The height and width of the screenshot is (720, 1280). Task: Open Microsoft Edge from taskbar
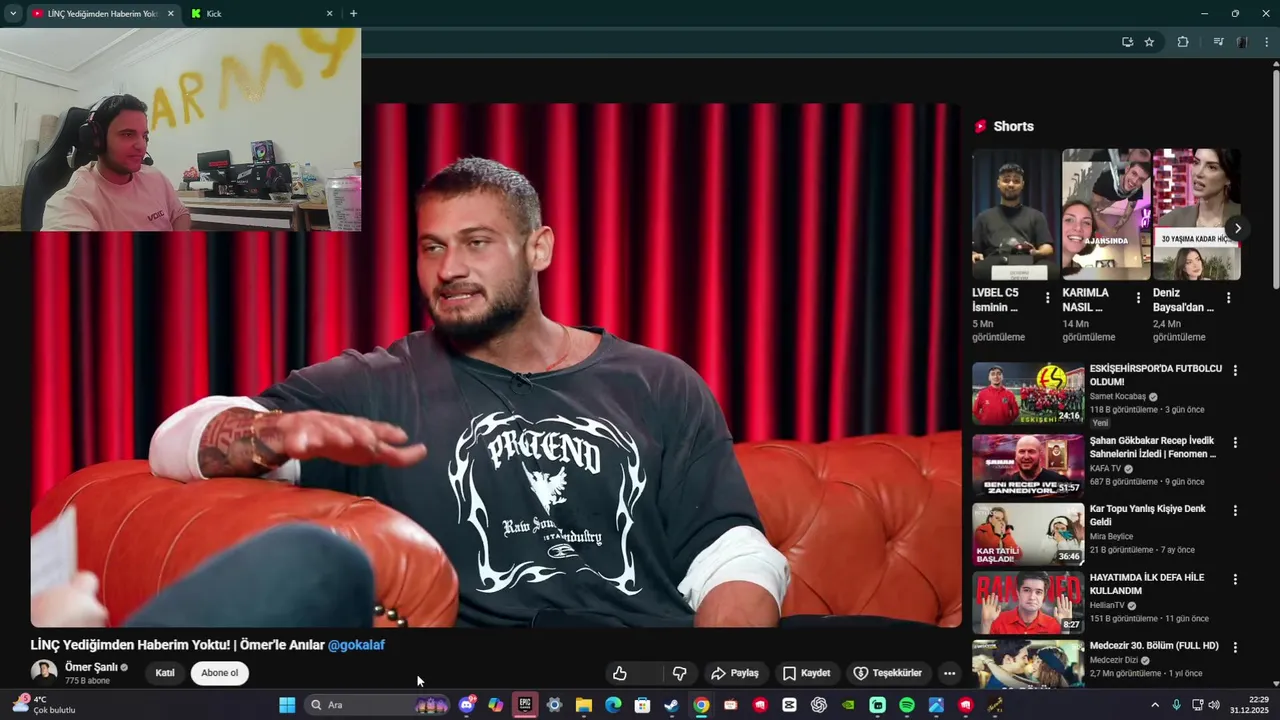click(613, 705)
